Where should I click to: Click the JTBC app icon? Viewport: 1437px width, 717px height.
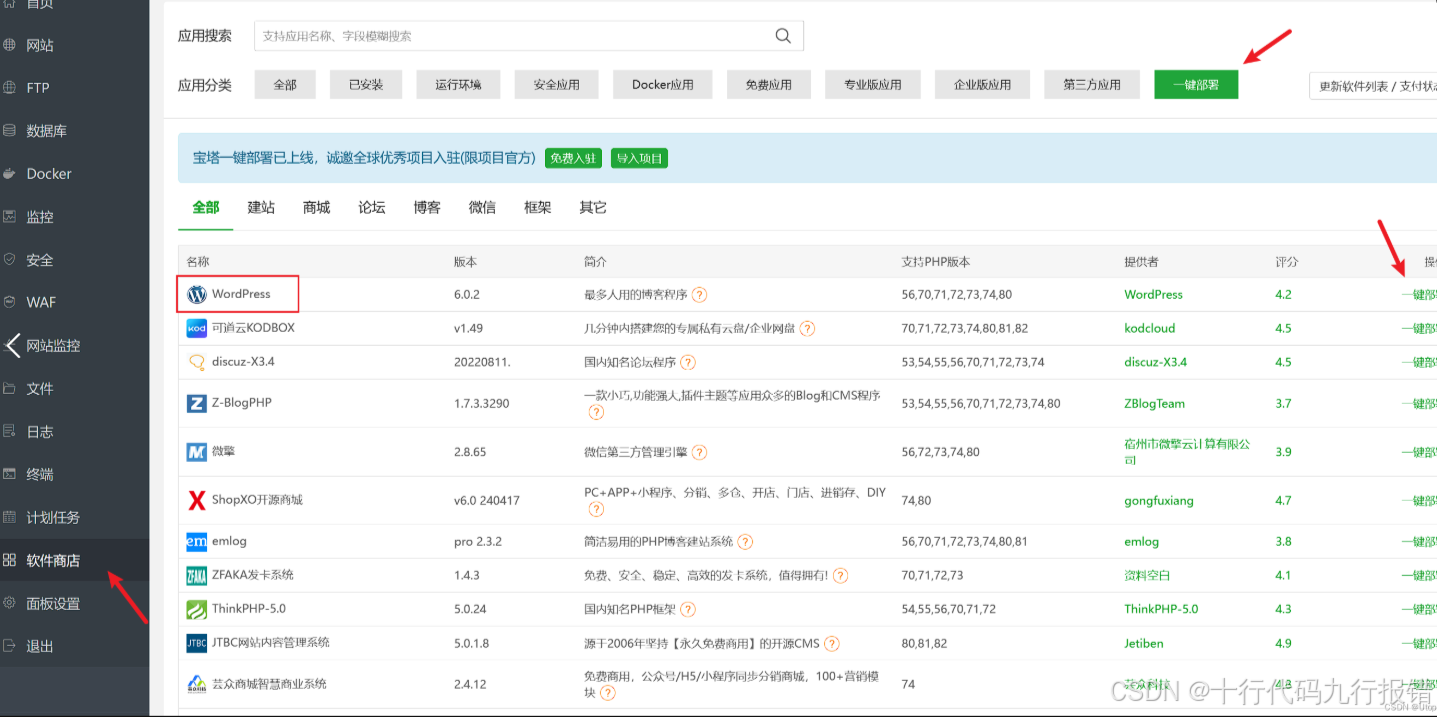(x=197, y=643)
